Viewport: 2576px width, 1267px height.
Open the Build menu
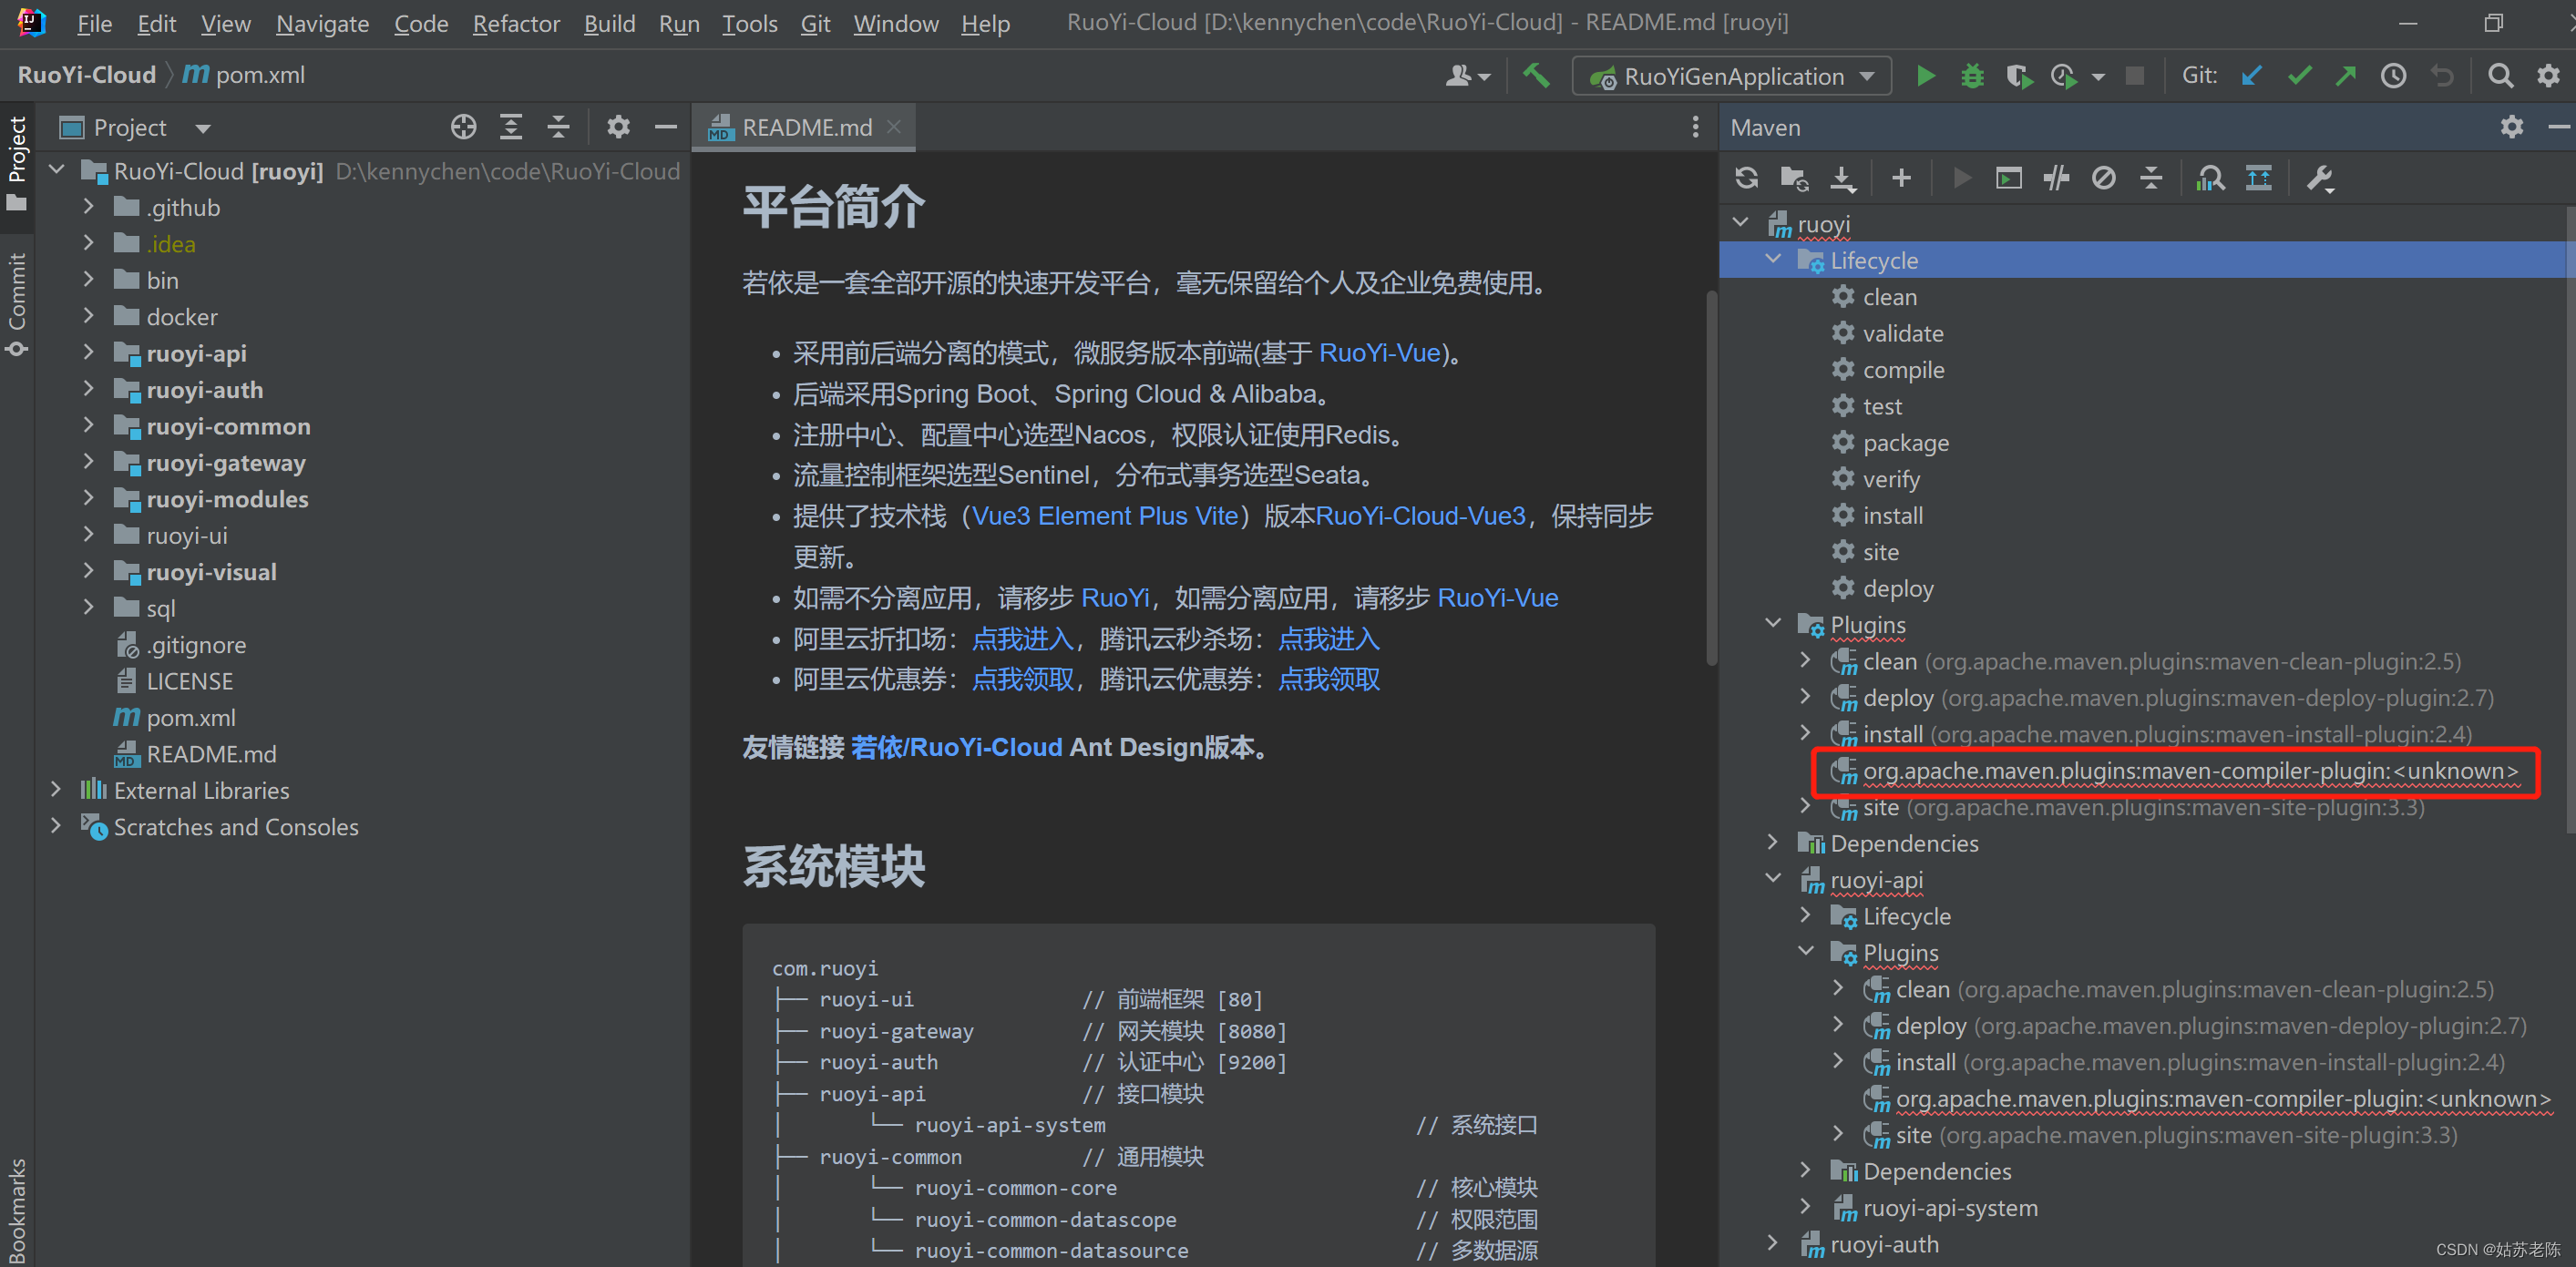[609, 23]
